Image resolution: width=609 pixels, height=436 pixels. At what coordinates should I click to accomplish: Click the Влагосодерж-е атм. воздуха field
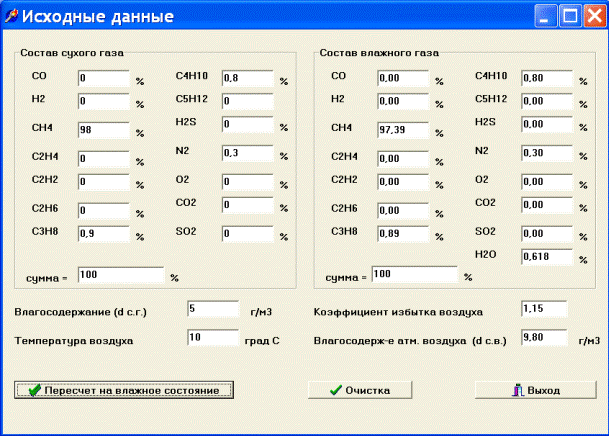(544, 339)
